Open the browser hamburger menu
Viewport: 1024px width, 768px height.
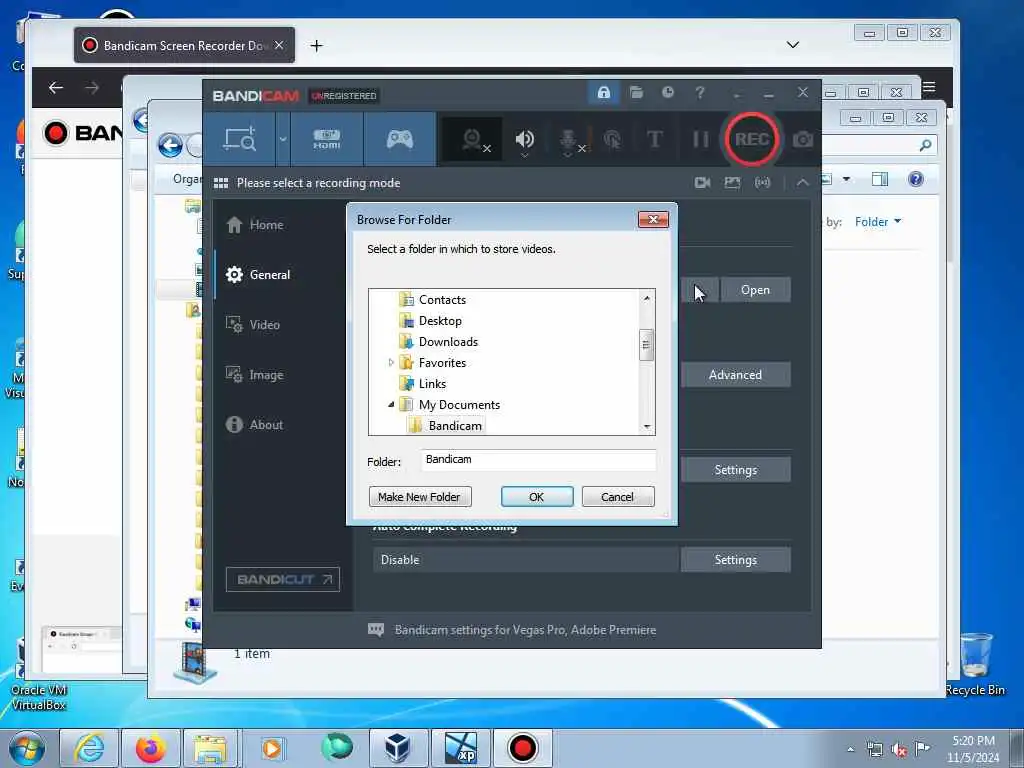[x=929, y=87]
